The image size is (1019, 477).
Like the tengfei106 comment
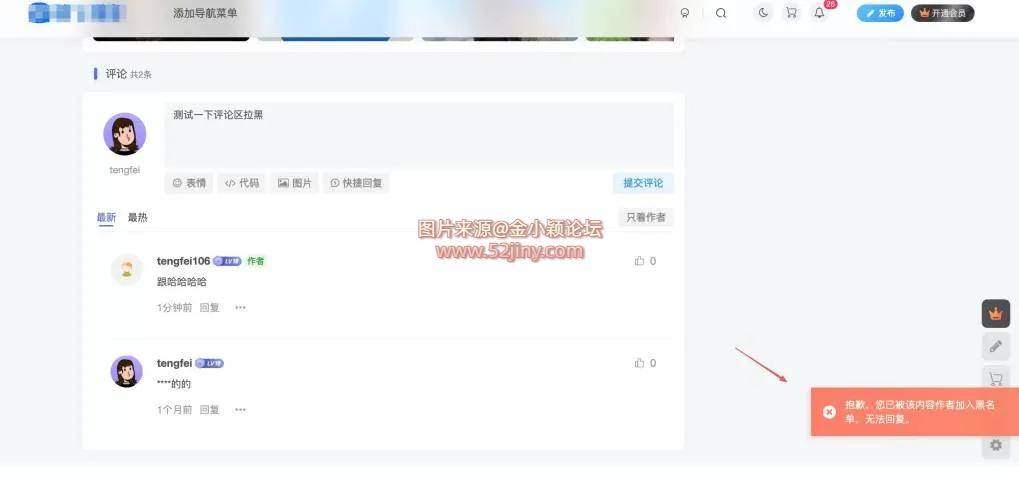click(x=645, y=261)
